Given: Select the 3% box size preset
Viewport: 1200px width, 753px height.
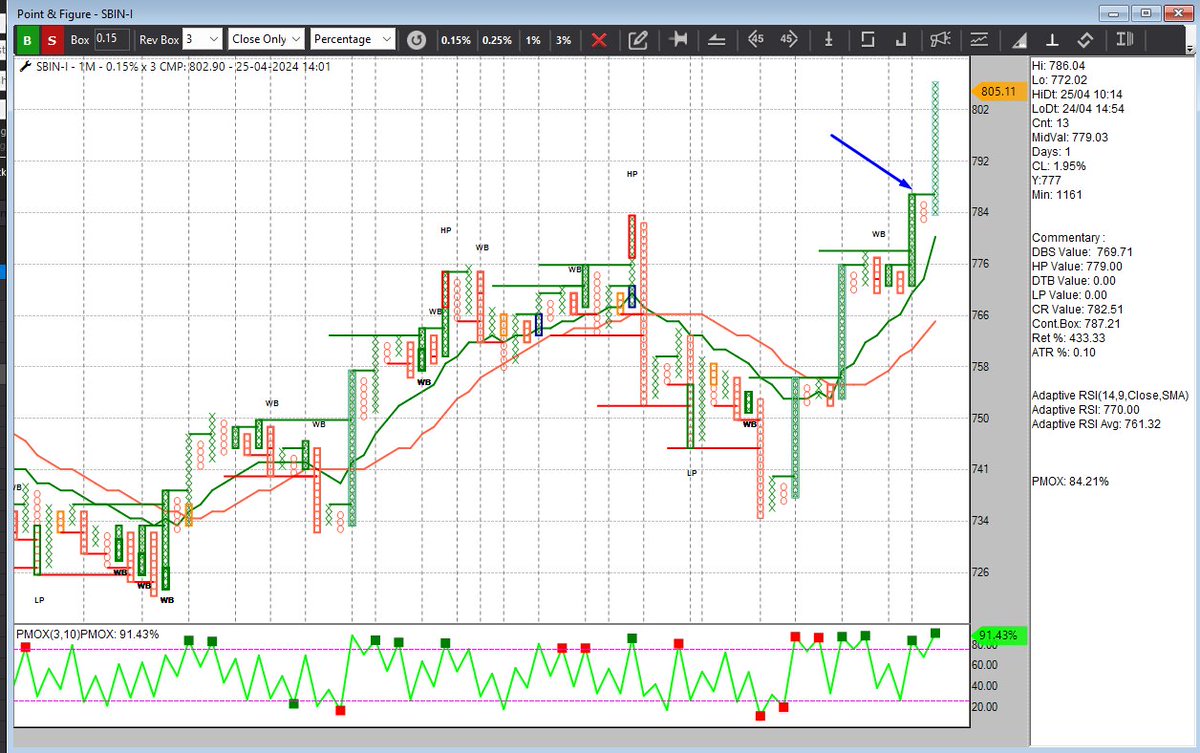Looking at the screenshot, I should tap(564, 40).
